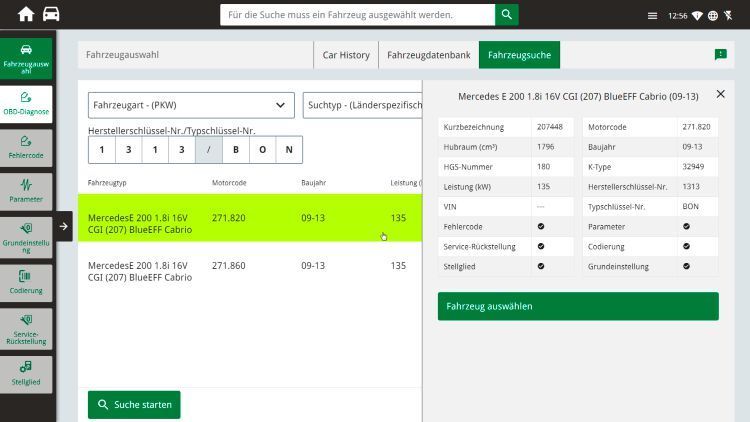Expand the sidebar with the arrow button
Screen dimensions: 750x422
[64, 226]
